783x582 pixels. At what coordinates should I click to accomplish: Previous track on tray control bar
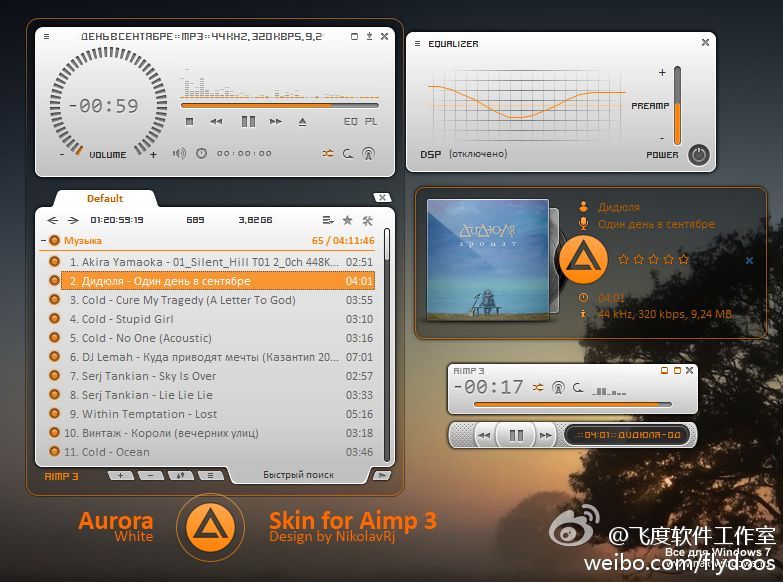(x=484, y=435)
